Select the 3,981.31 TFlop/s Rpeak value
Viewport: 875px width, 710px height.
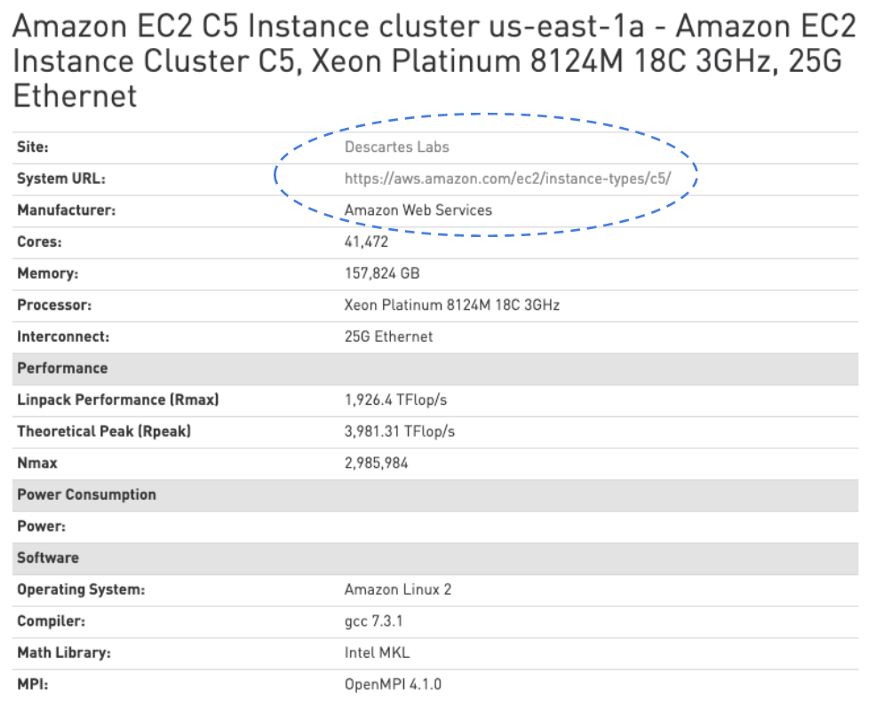[399, 431]
